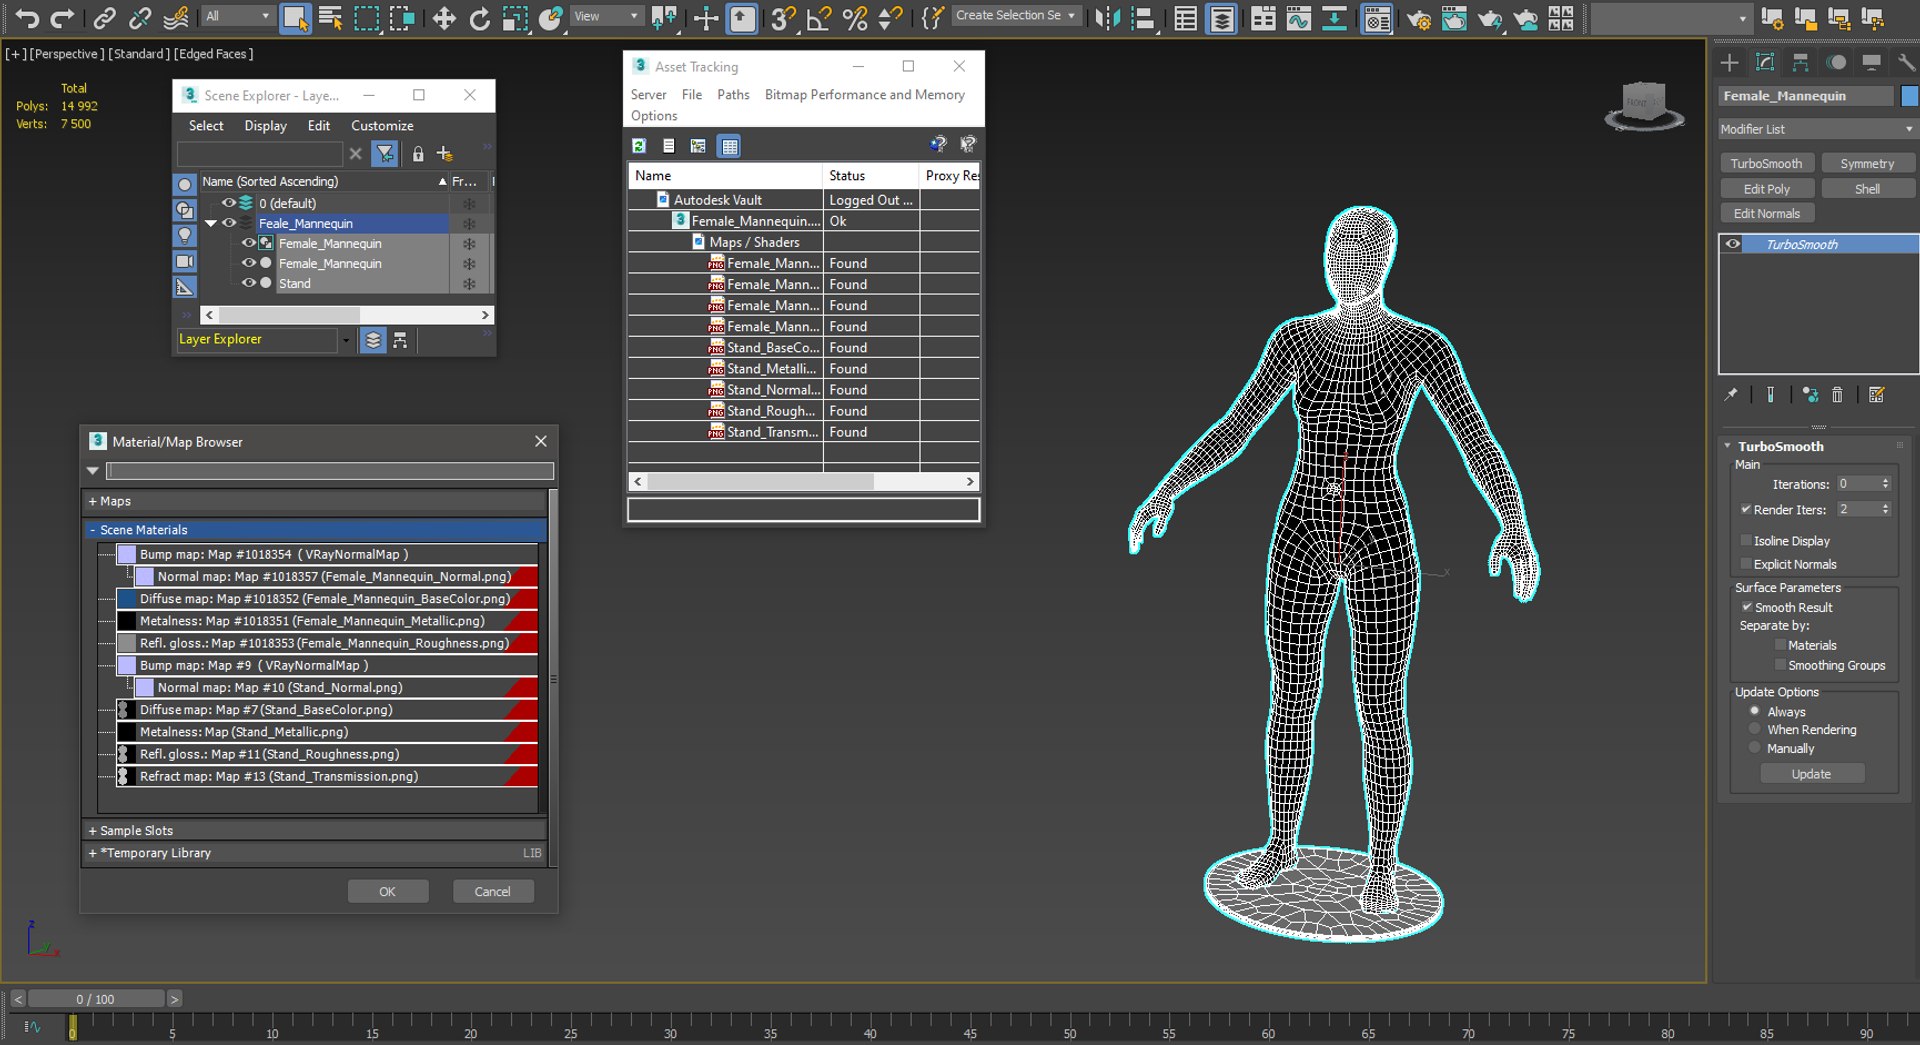Click Cancel in Material/Map Browser

click(492, 891)
